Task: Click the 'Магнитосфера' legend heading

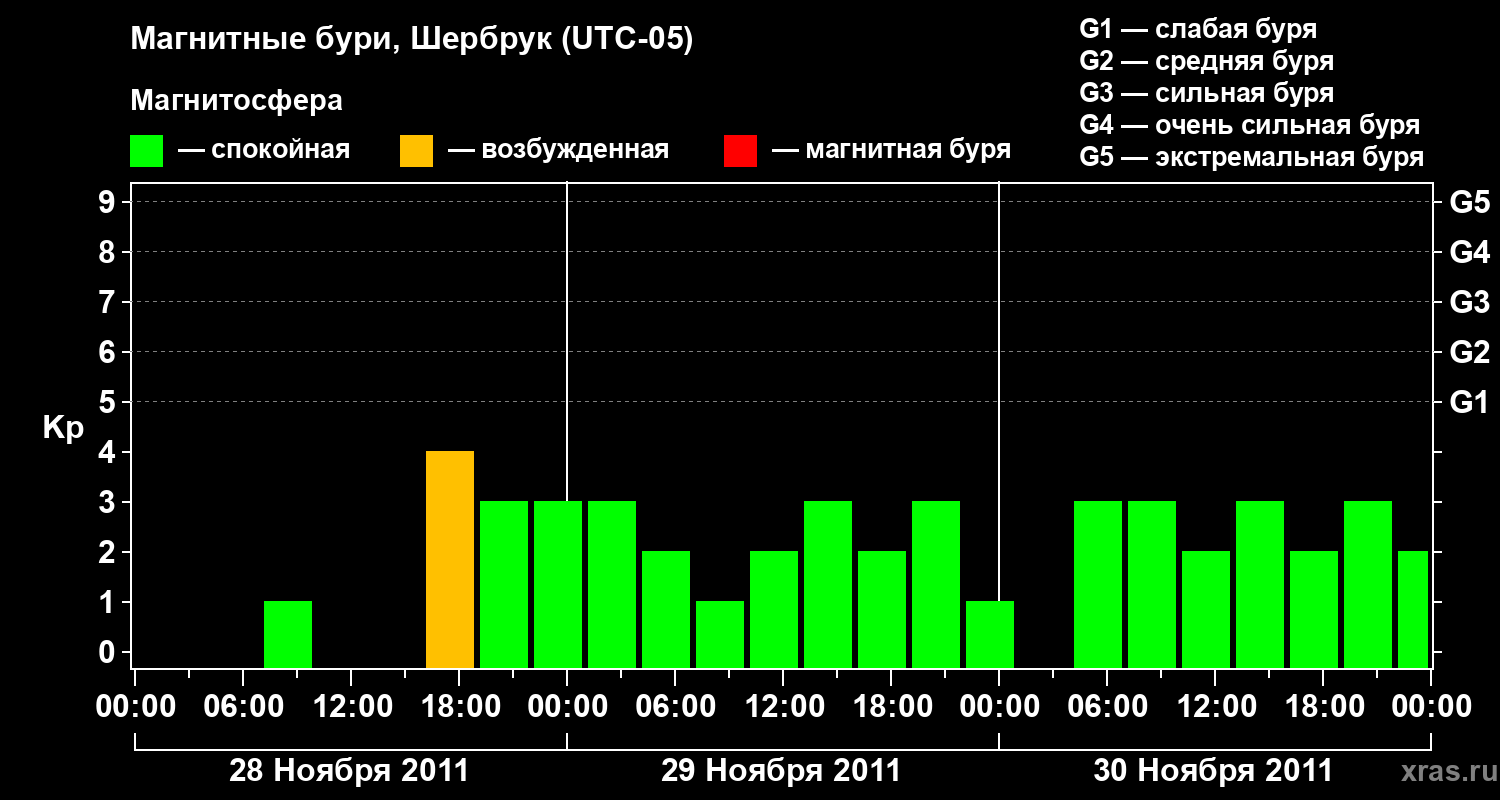Action: 236,101
